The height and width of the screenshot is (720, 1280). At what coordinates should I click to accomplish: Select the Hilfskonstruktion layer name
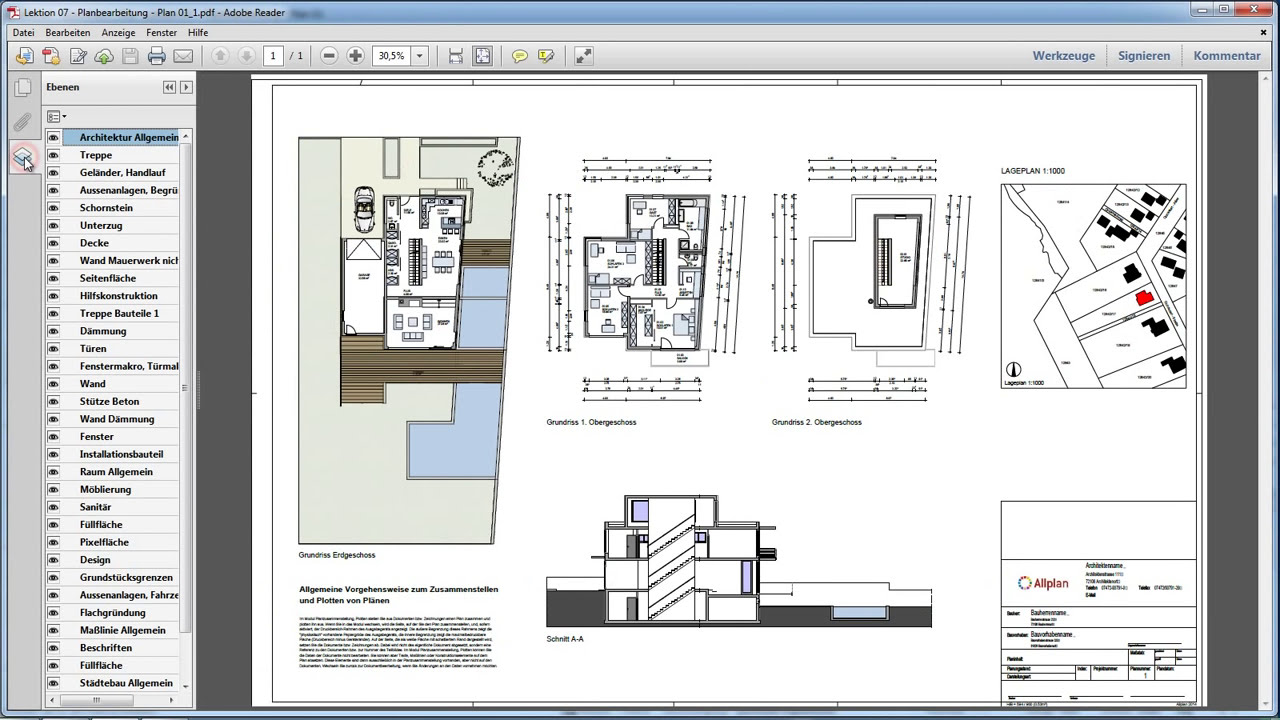pyautogui.click(x=119, y=296)
